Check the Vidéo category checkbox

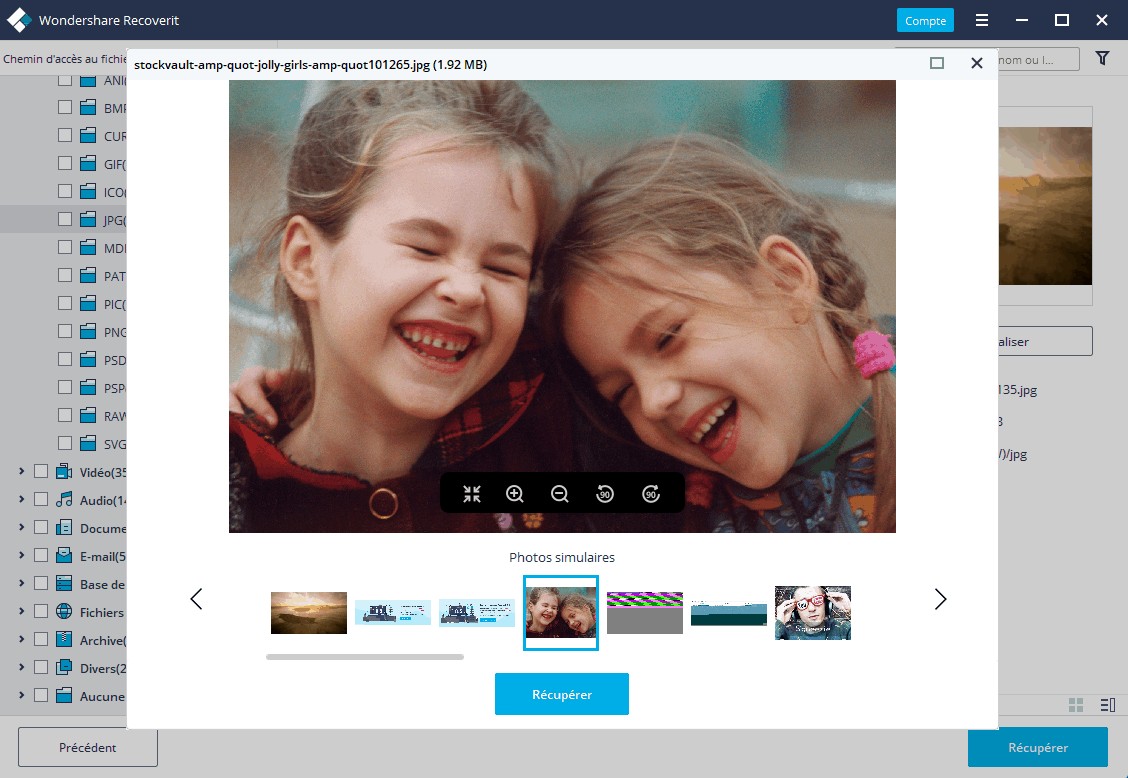[41, 472]
